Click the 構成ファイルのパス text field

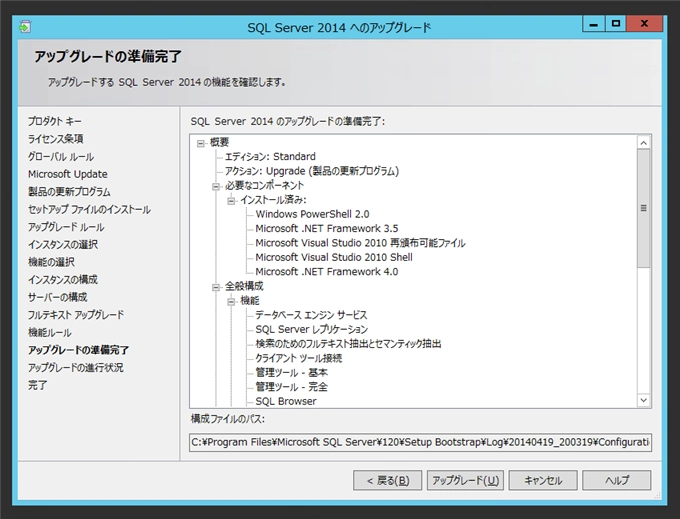pos(420,442)
